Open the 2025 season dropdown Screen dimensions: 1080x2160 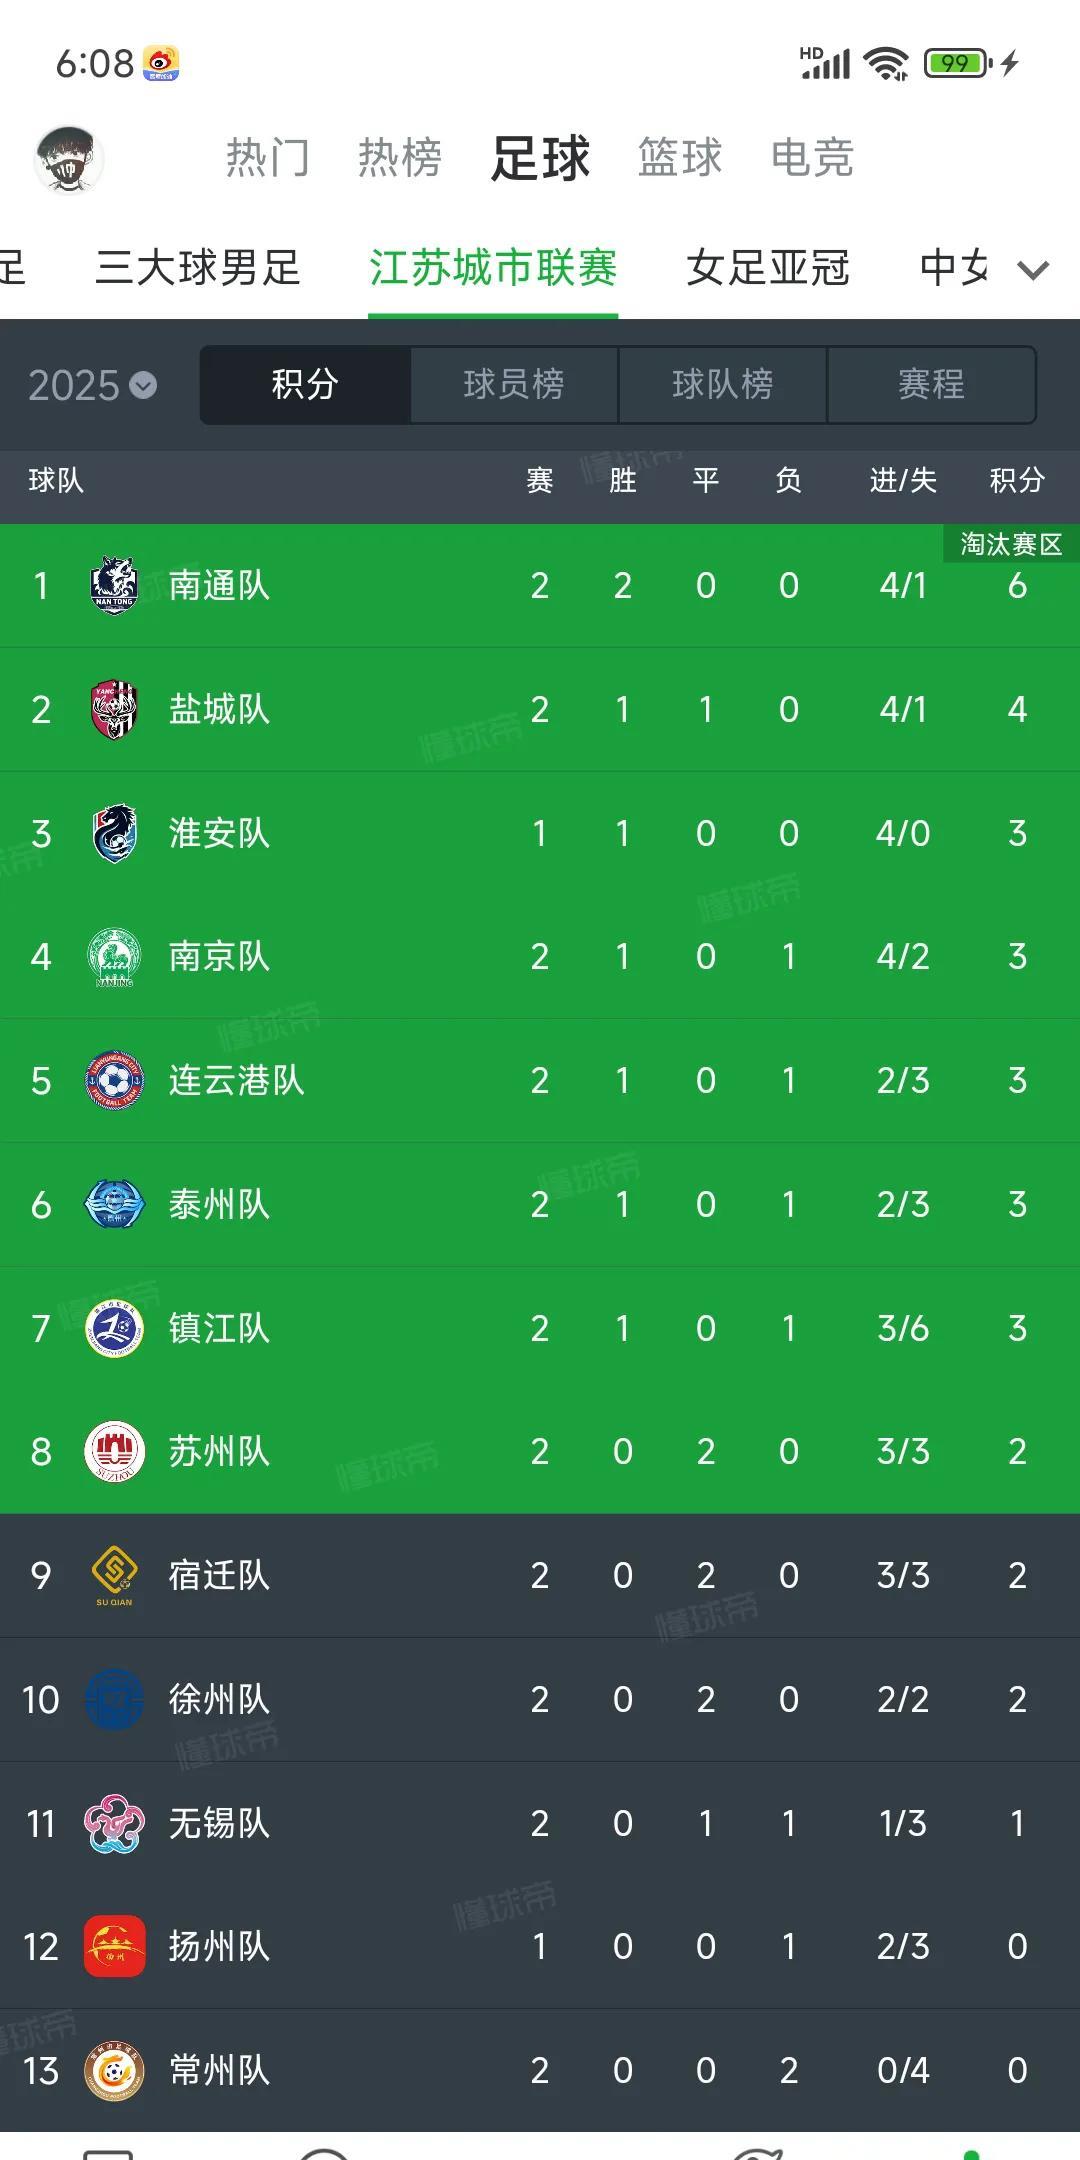[92, 385]
